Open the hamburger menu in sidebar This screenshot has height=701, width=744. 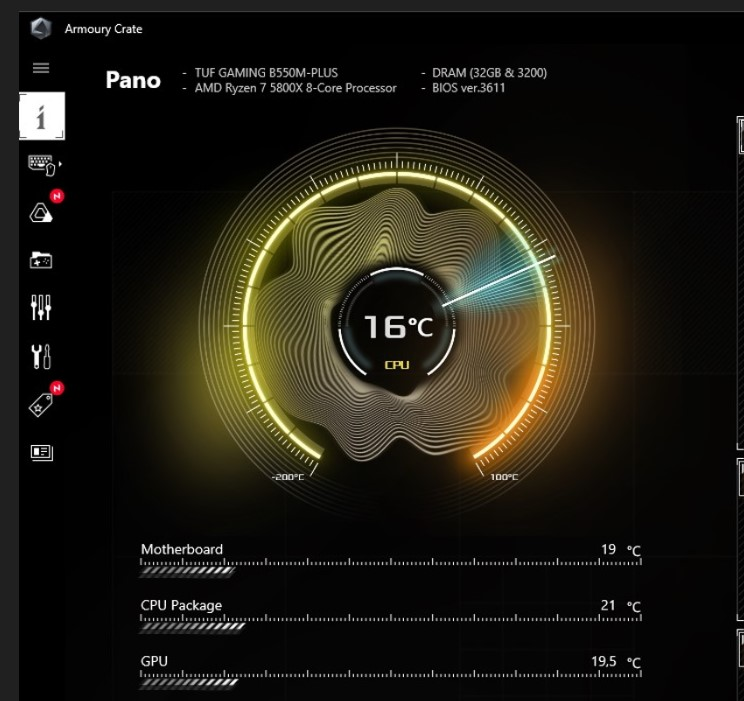pos(41,68)
